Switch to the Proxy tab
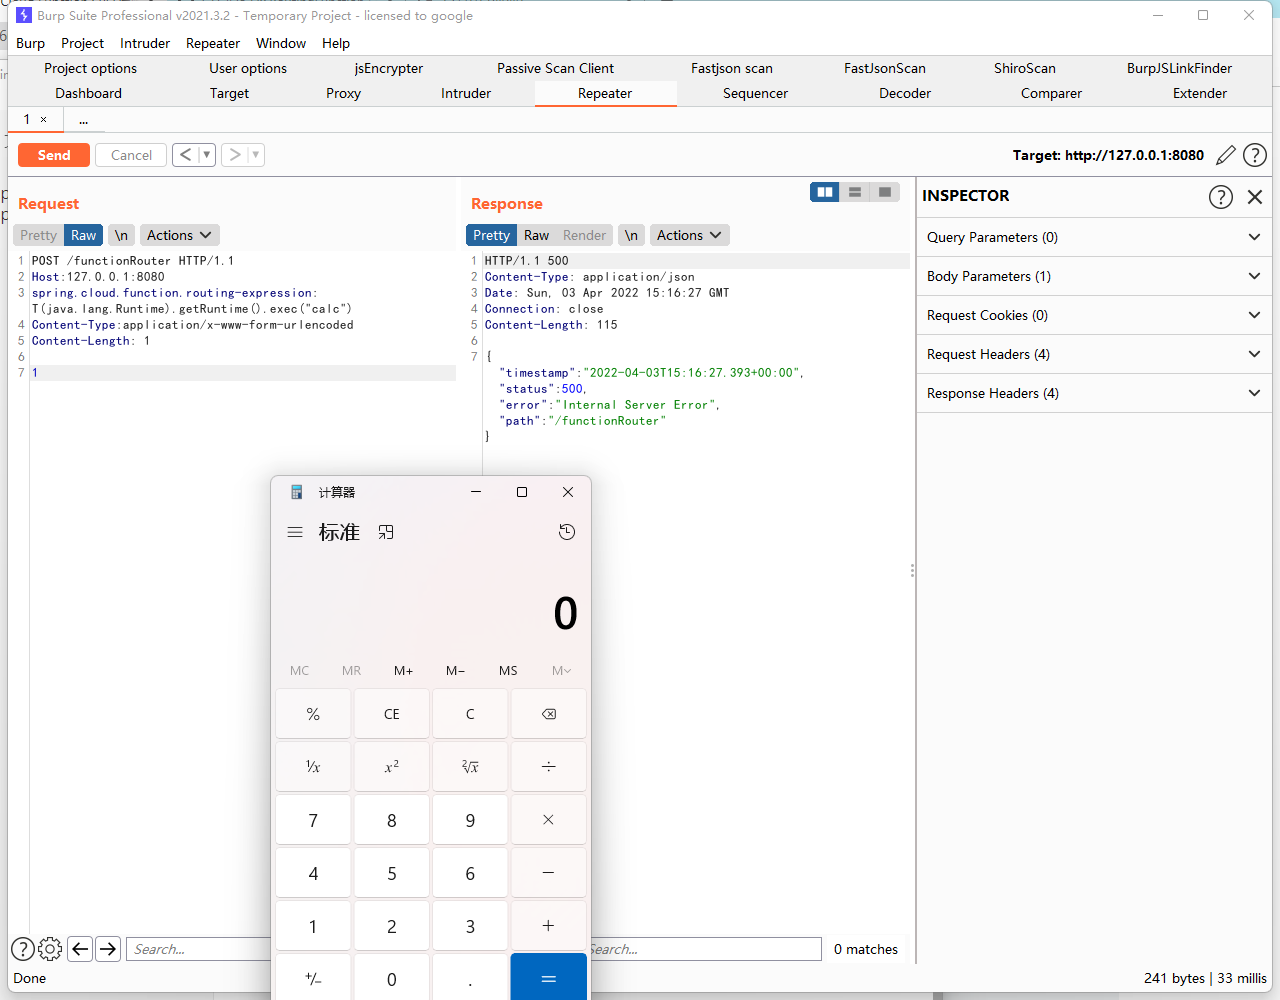Image resolution: width=1280 pixels, height=1000 pixels. [x=343, y=93]
